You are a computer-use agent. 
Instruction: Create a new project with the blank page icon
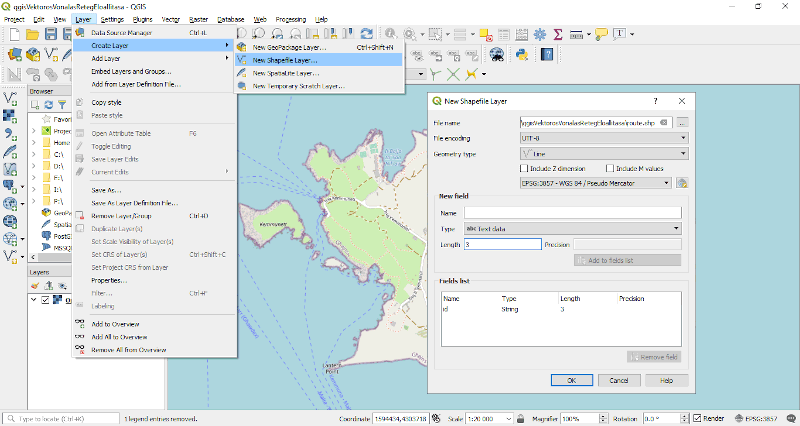coord(15,34)
